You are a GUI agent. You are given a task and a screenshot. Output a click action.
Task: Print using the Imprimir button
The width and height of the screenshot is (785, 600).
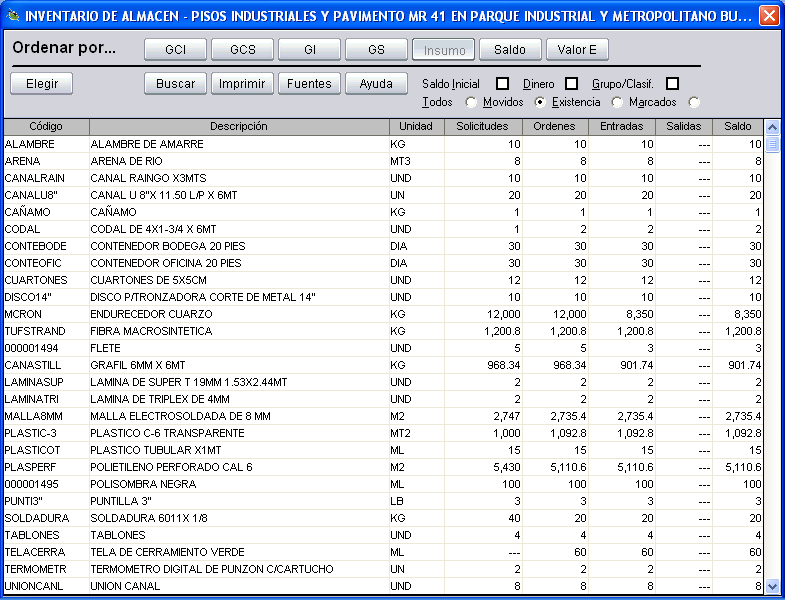click(242, 84)
